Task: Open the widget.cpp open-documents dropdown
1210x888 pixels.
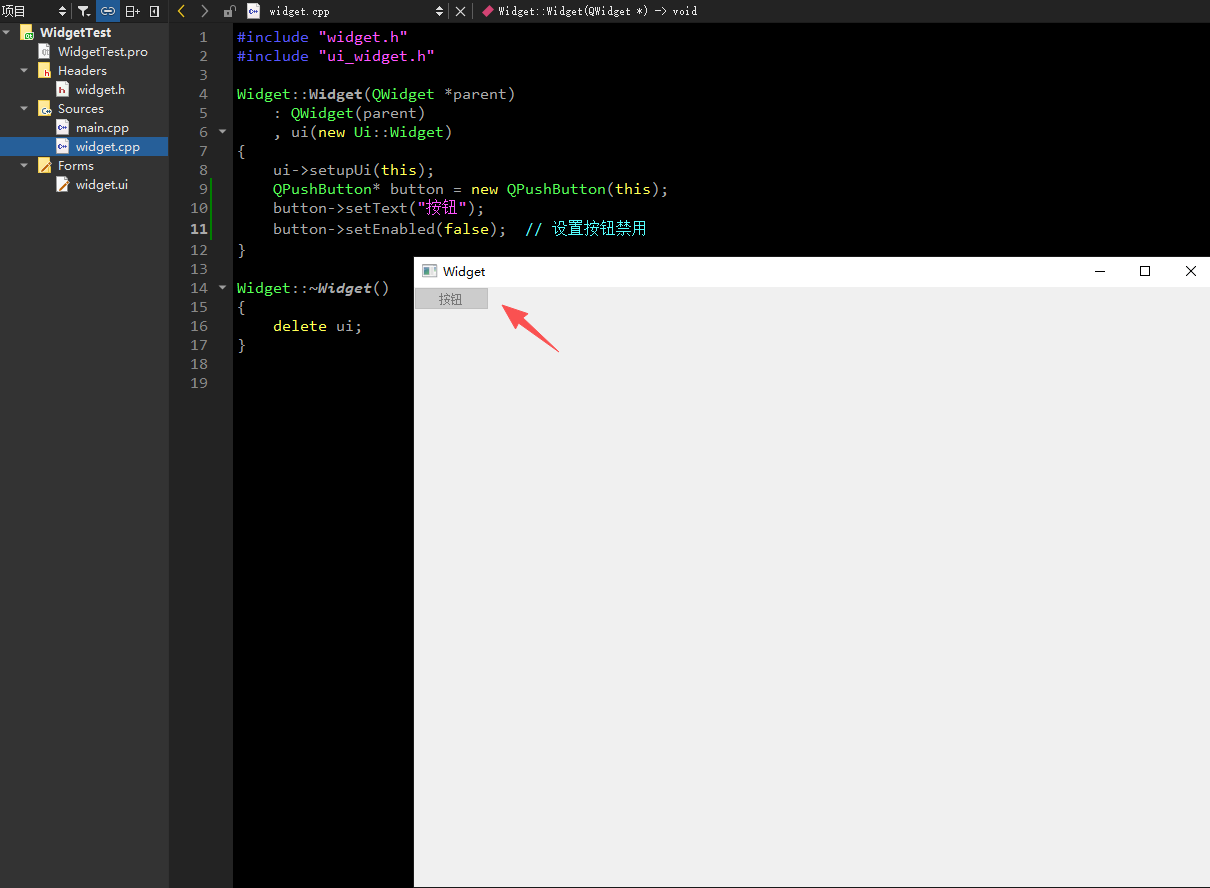Action: point(346,11)
